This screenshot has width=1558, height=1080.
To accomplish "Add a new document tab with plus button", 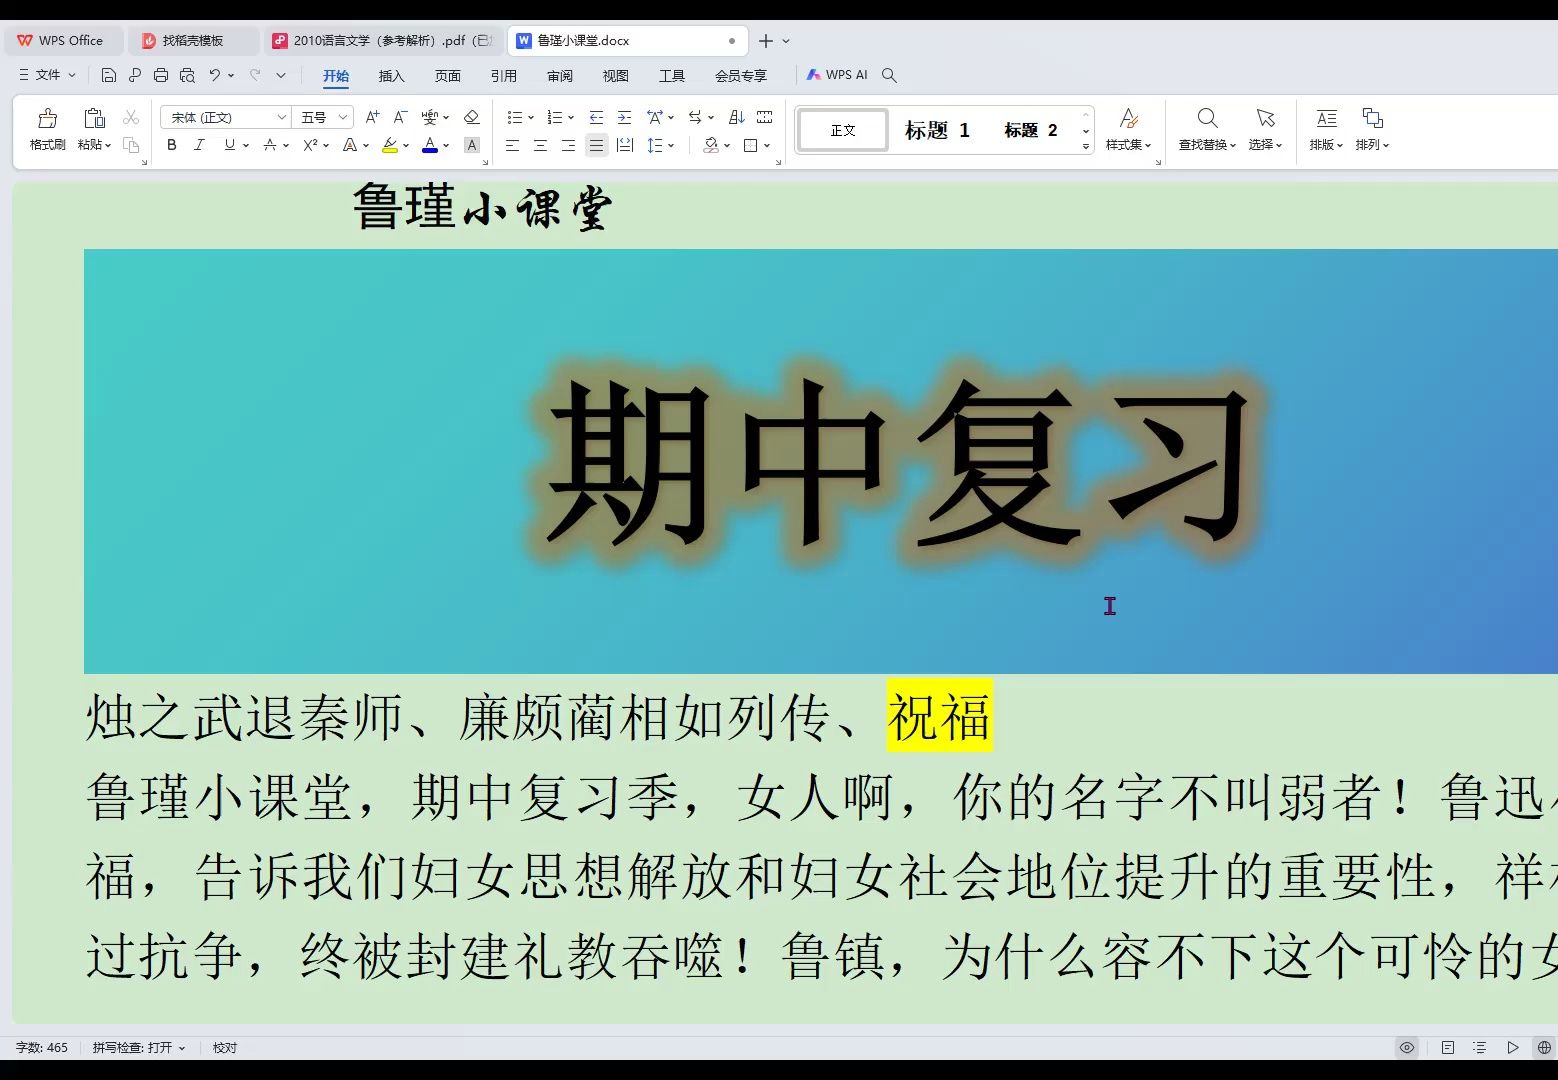I will [x=766, y=41].
